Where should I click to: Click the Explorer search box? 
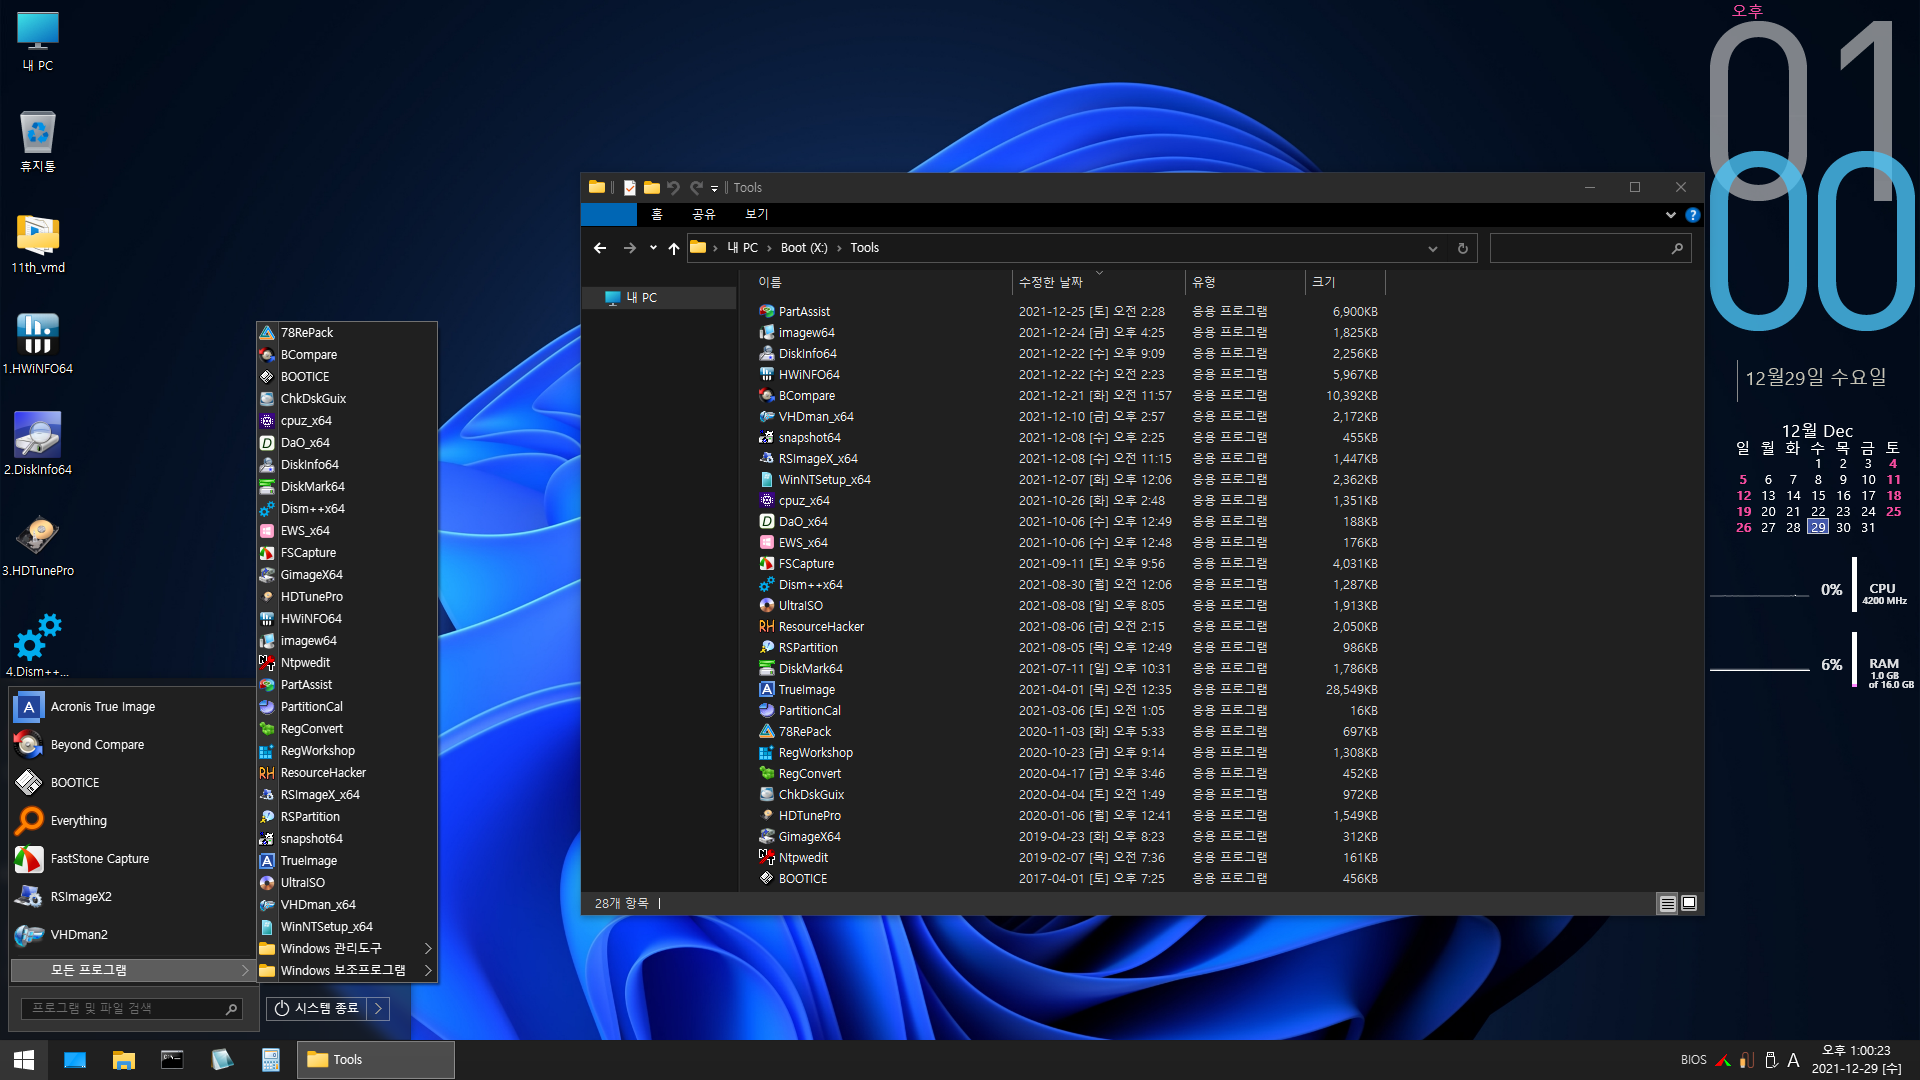click(x=1590, y=249)
